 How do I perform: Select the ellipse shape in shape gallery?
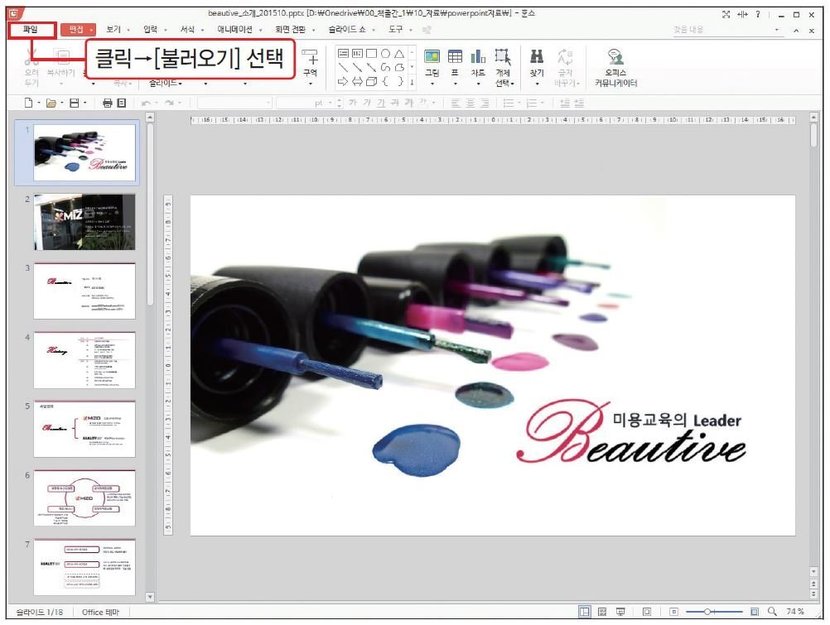click(385, 53)
